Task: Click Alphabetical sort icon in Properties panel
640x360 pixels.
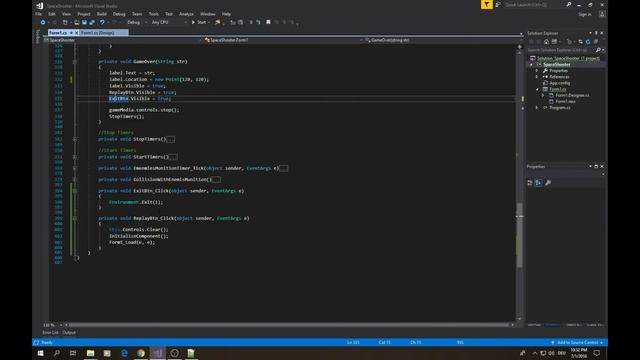Action: [x=539, y=183]
